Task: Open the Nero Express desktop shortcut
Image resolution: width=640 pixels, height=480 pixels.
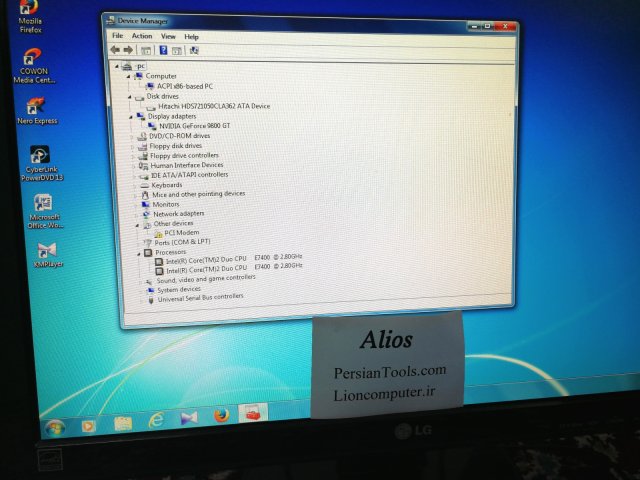Action: point(37,106)
